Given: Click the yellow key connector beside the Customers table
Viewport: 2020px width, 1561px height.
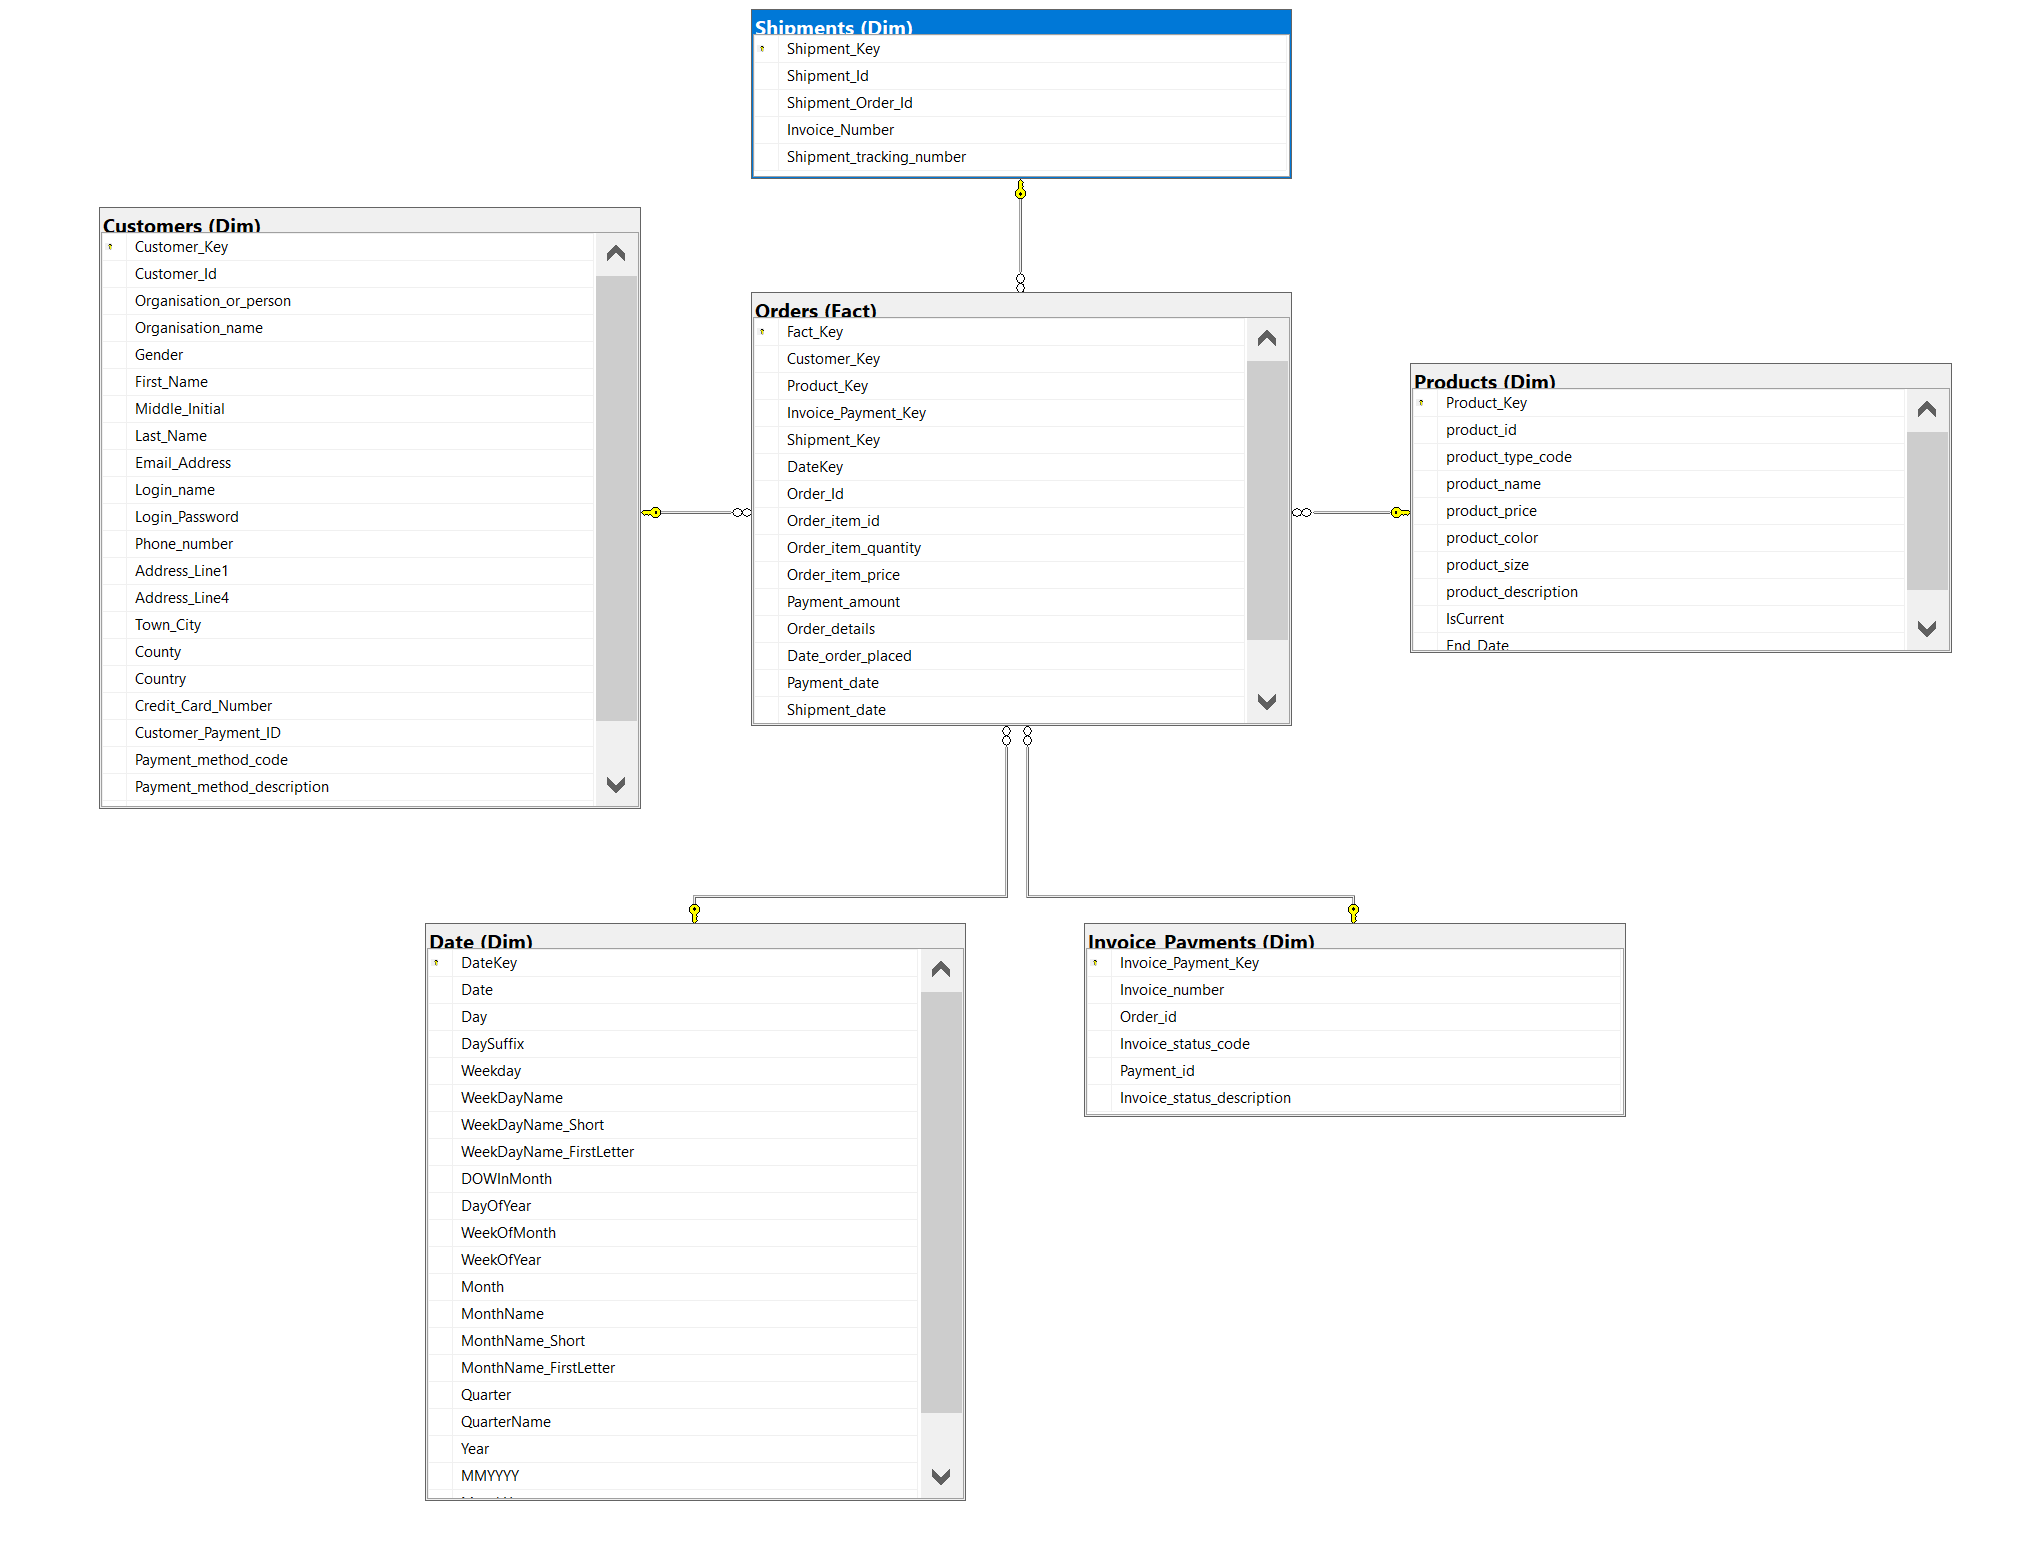Looking at the screenshot, I should click(653, 513).
